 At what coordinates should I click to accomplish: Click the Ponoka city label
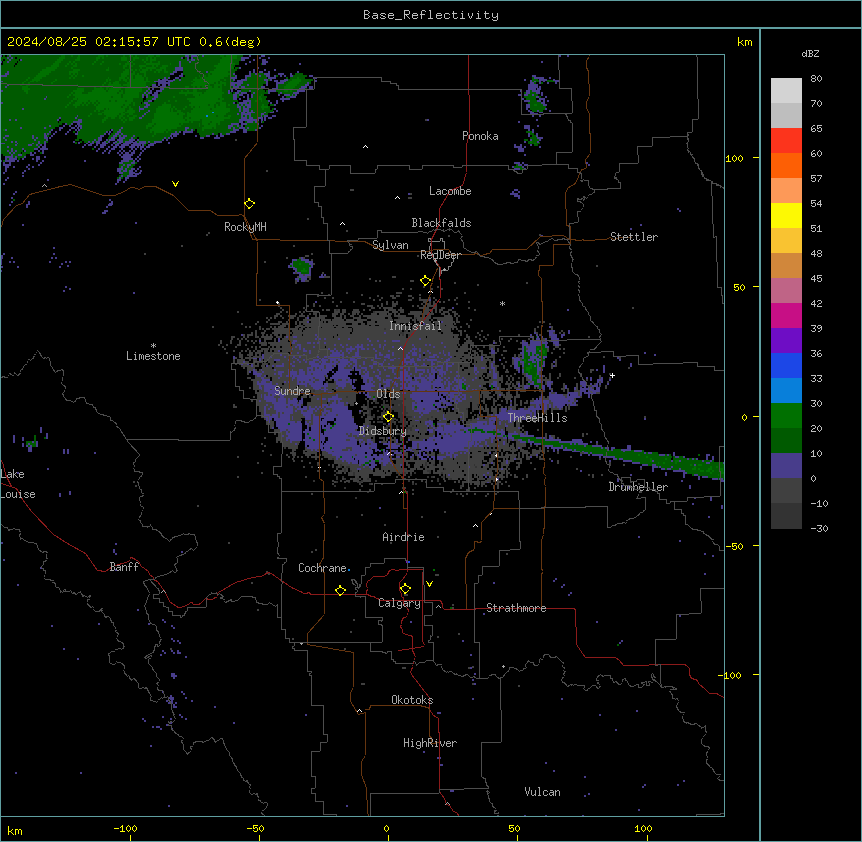tap(480, 136)
